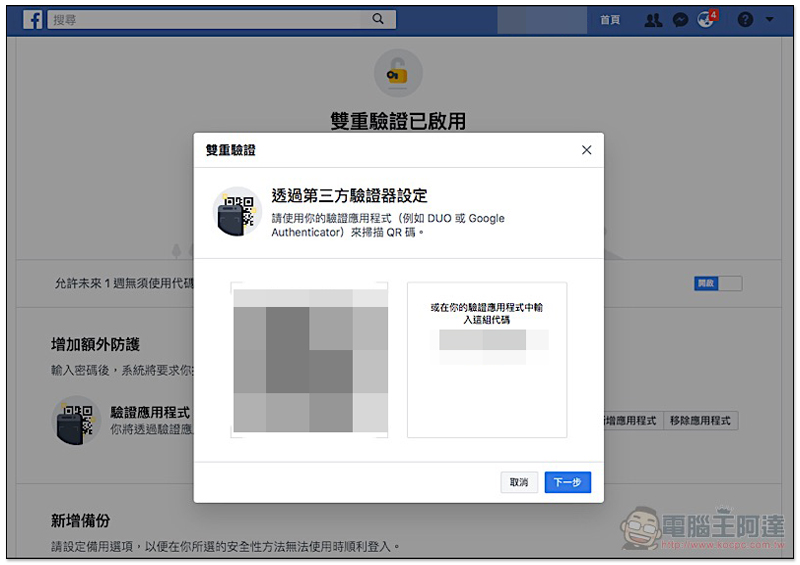Click the blurred QR code image
Image resolution: width=800 pixels, height=565 pixels.
309,360
